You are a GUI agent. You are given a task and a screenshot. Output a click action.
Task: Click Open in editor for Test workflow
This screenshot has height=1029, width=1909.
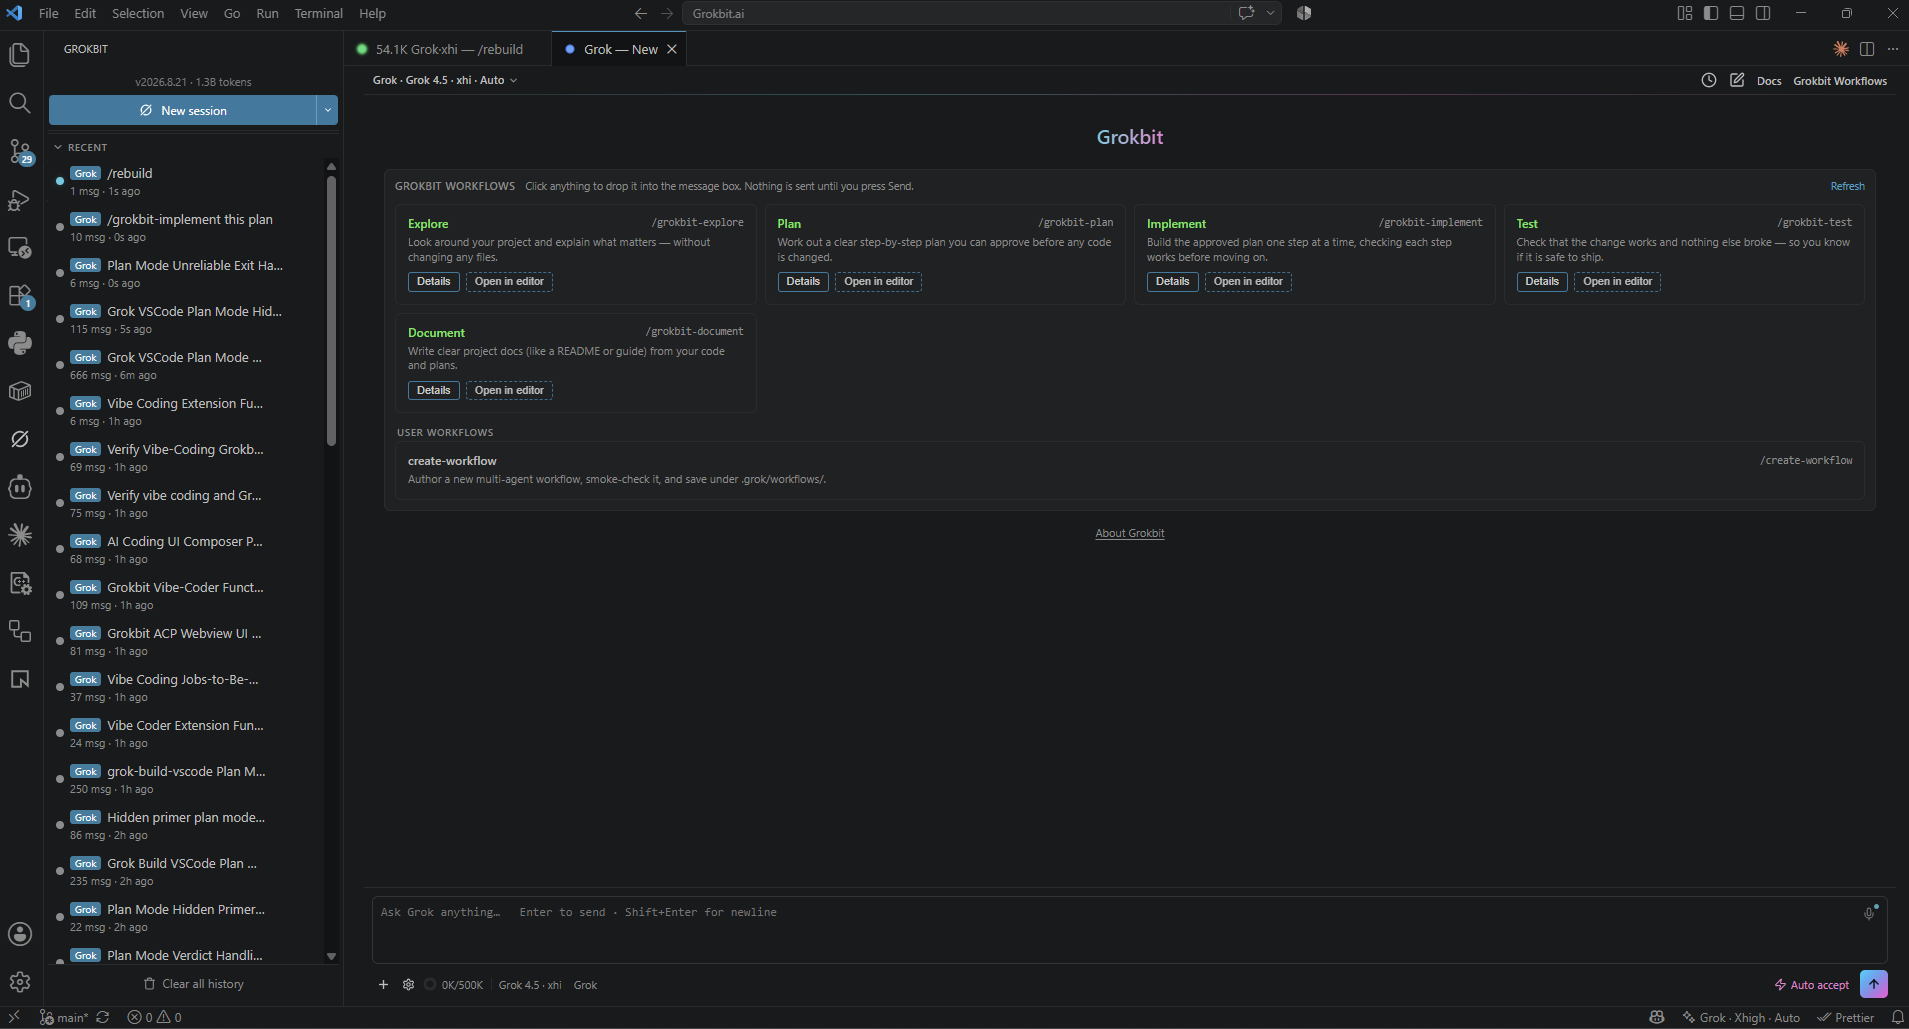(1617, 282)
